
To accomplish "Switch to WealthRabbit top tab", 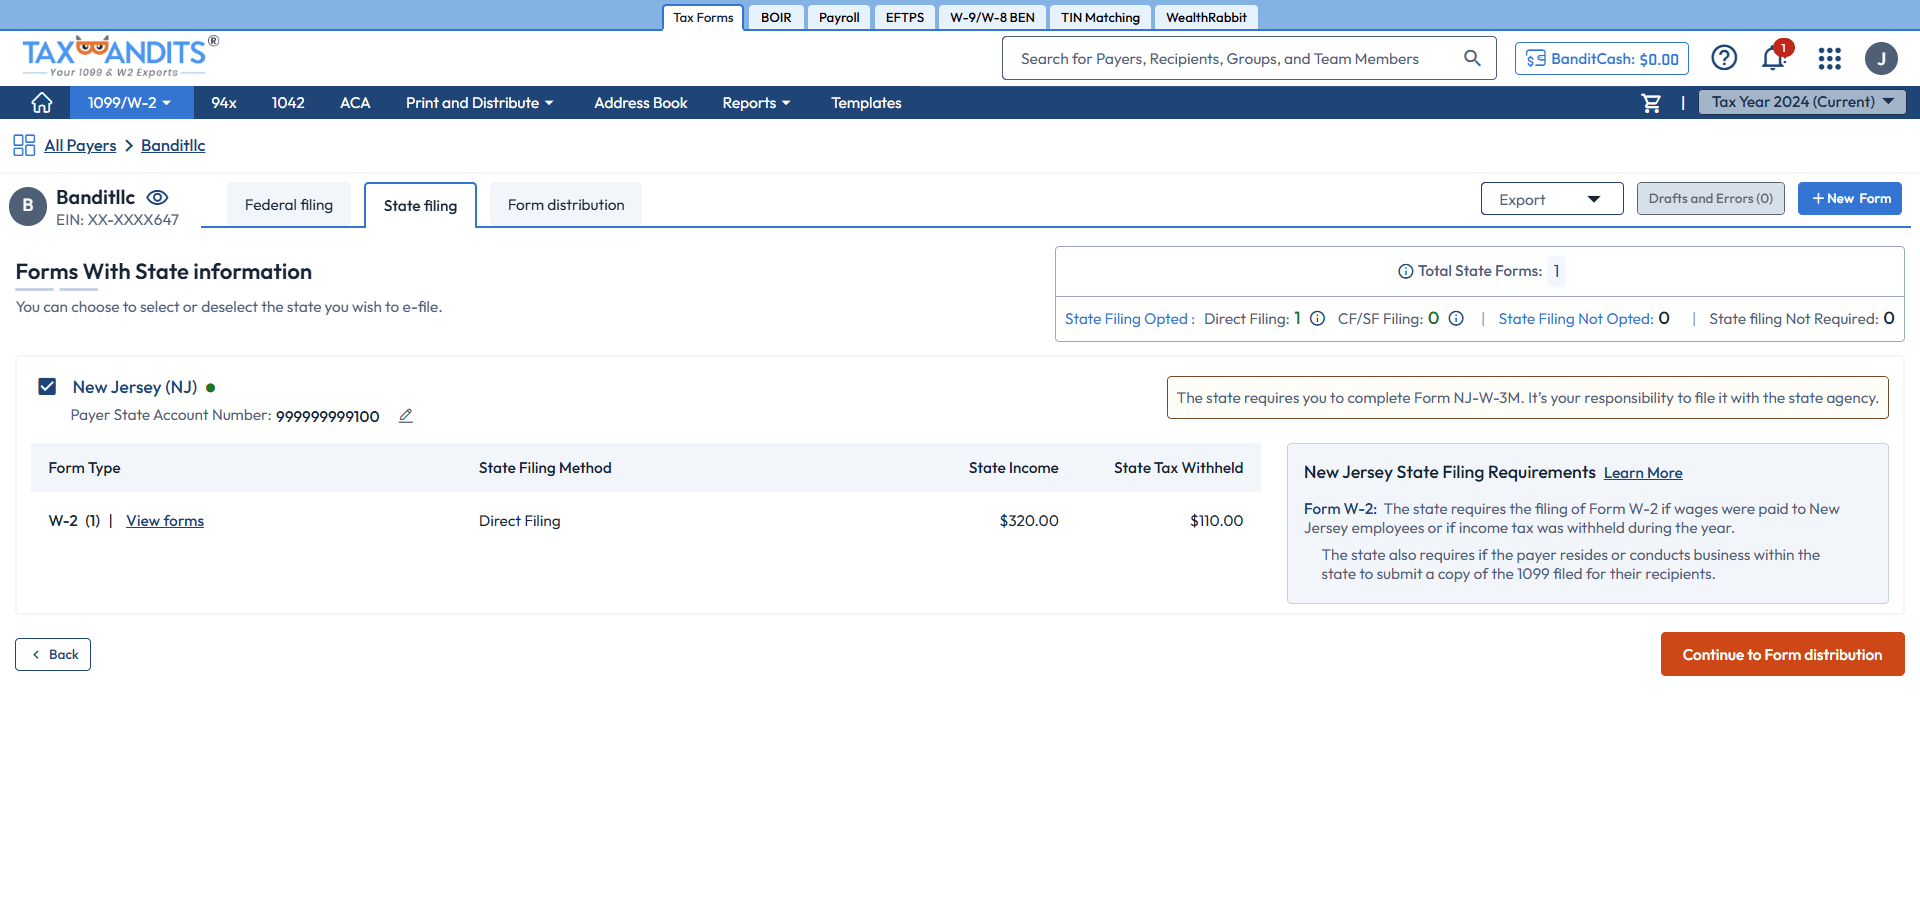I will (x=1206, y=18).
